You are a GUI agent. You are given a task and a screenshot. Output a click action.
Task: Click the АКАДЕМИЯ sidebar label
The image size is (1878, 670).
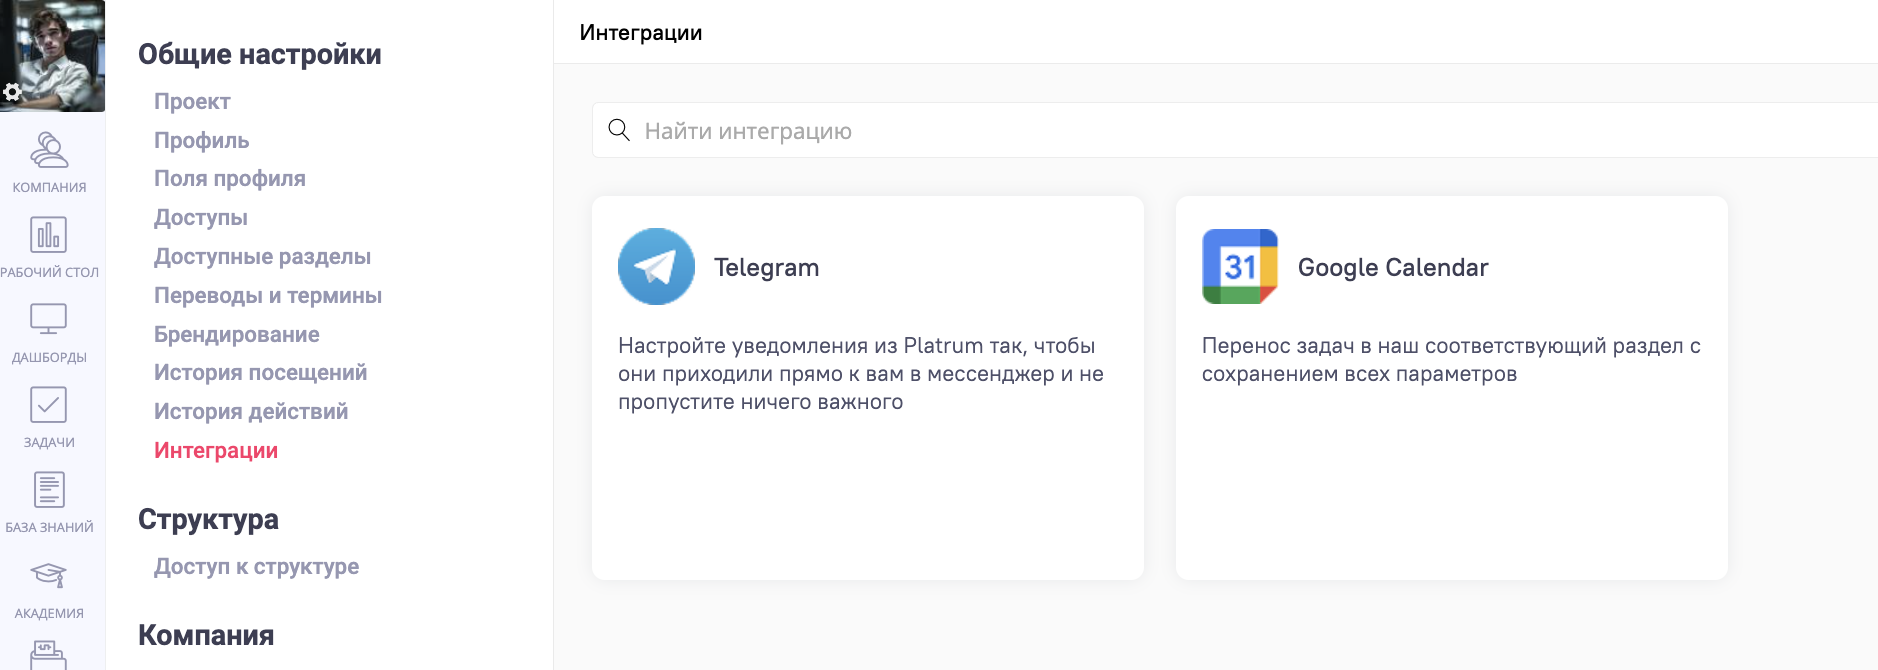click(x=49, y=613)
